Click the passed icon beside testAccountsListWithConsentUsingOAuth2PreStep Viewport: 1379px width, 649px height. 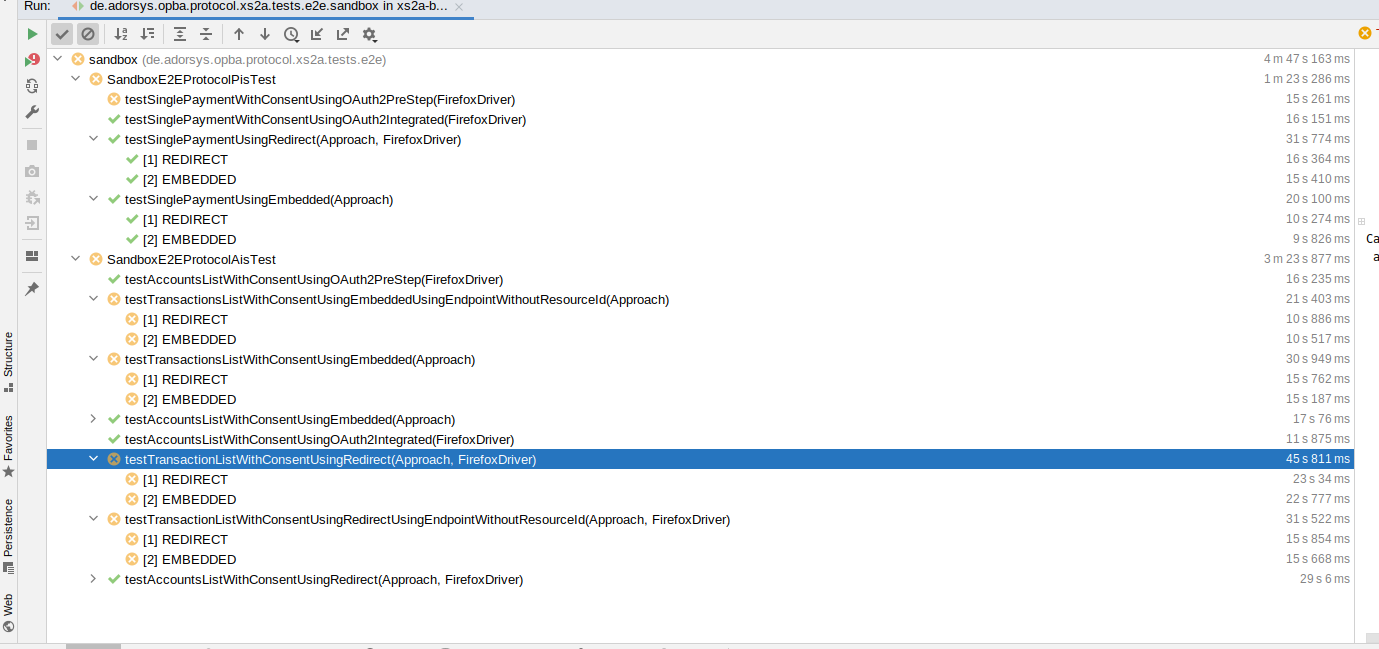click(x=114, y=280)
